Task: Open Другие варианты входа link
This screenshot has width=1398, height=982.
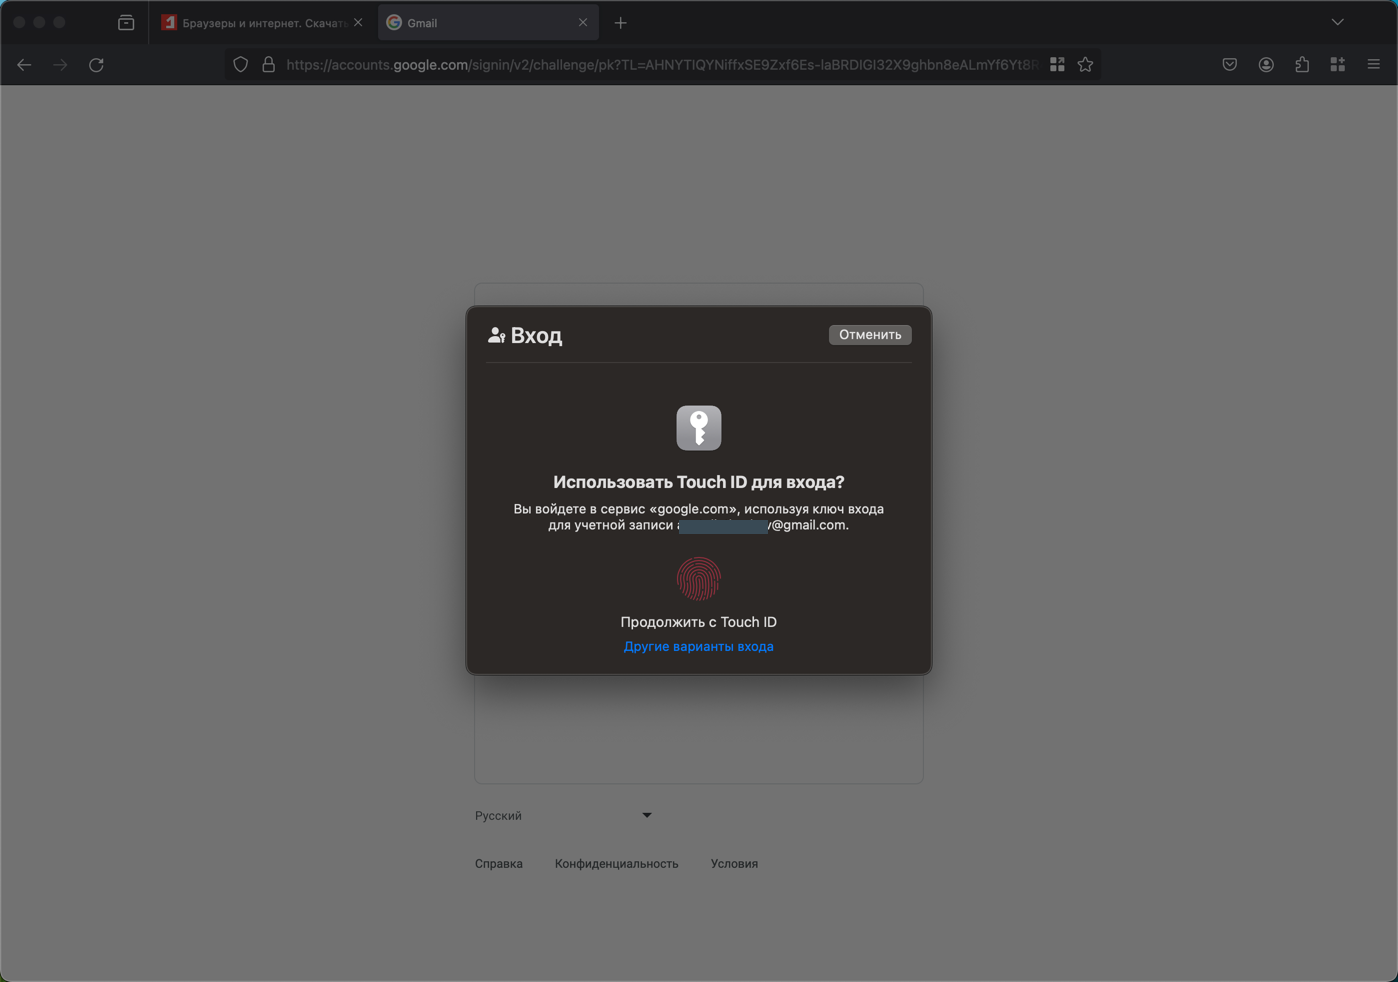Action: pos(699,647)
